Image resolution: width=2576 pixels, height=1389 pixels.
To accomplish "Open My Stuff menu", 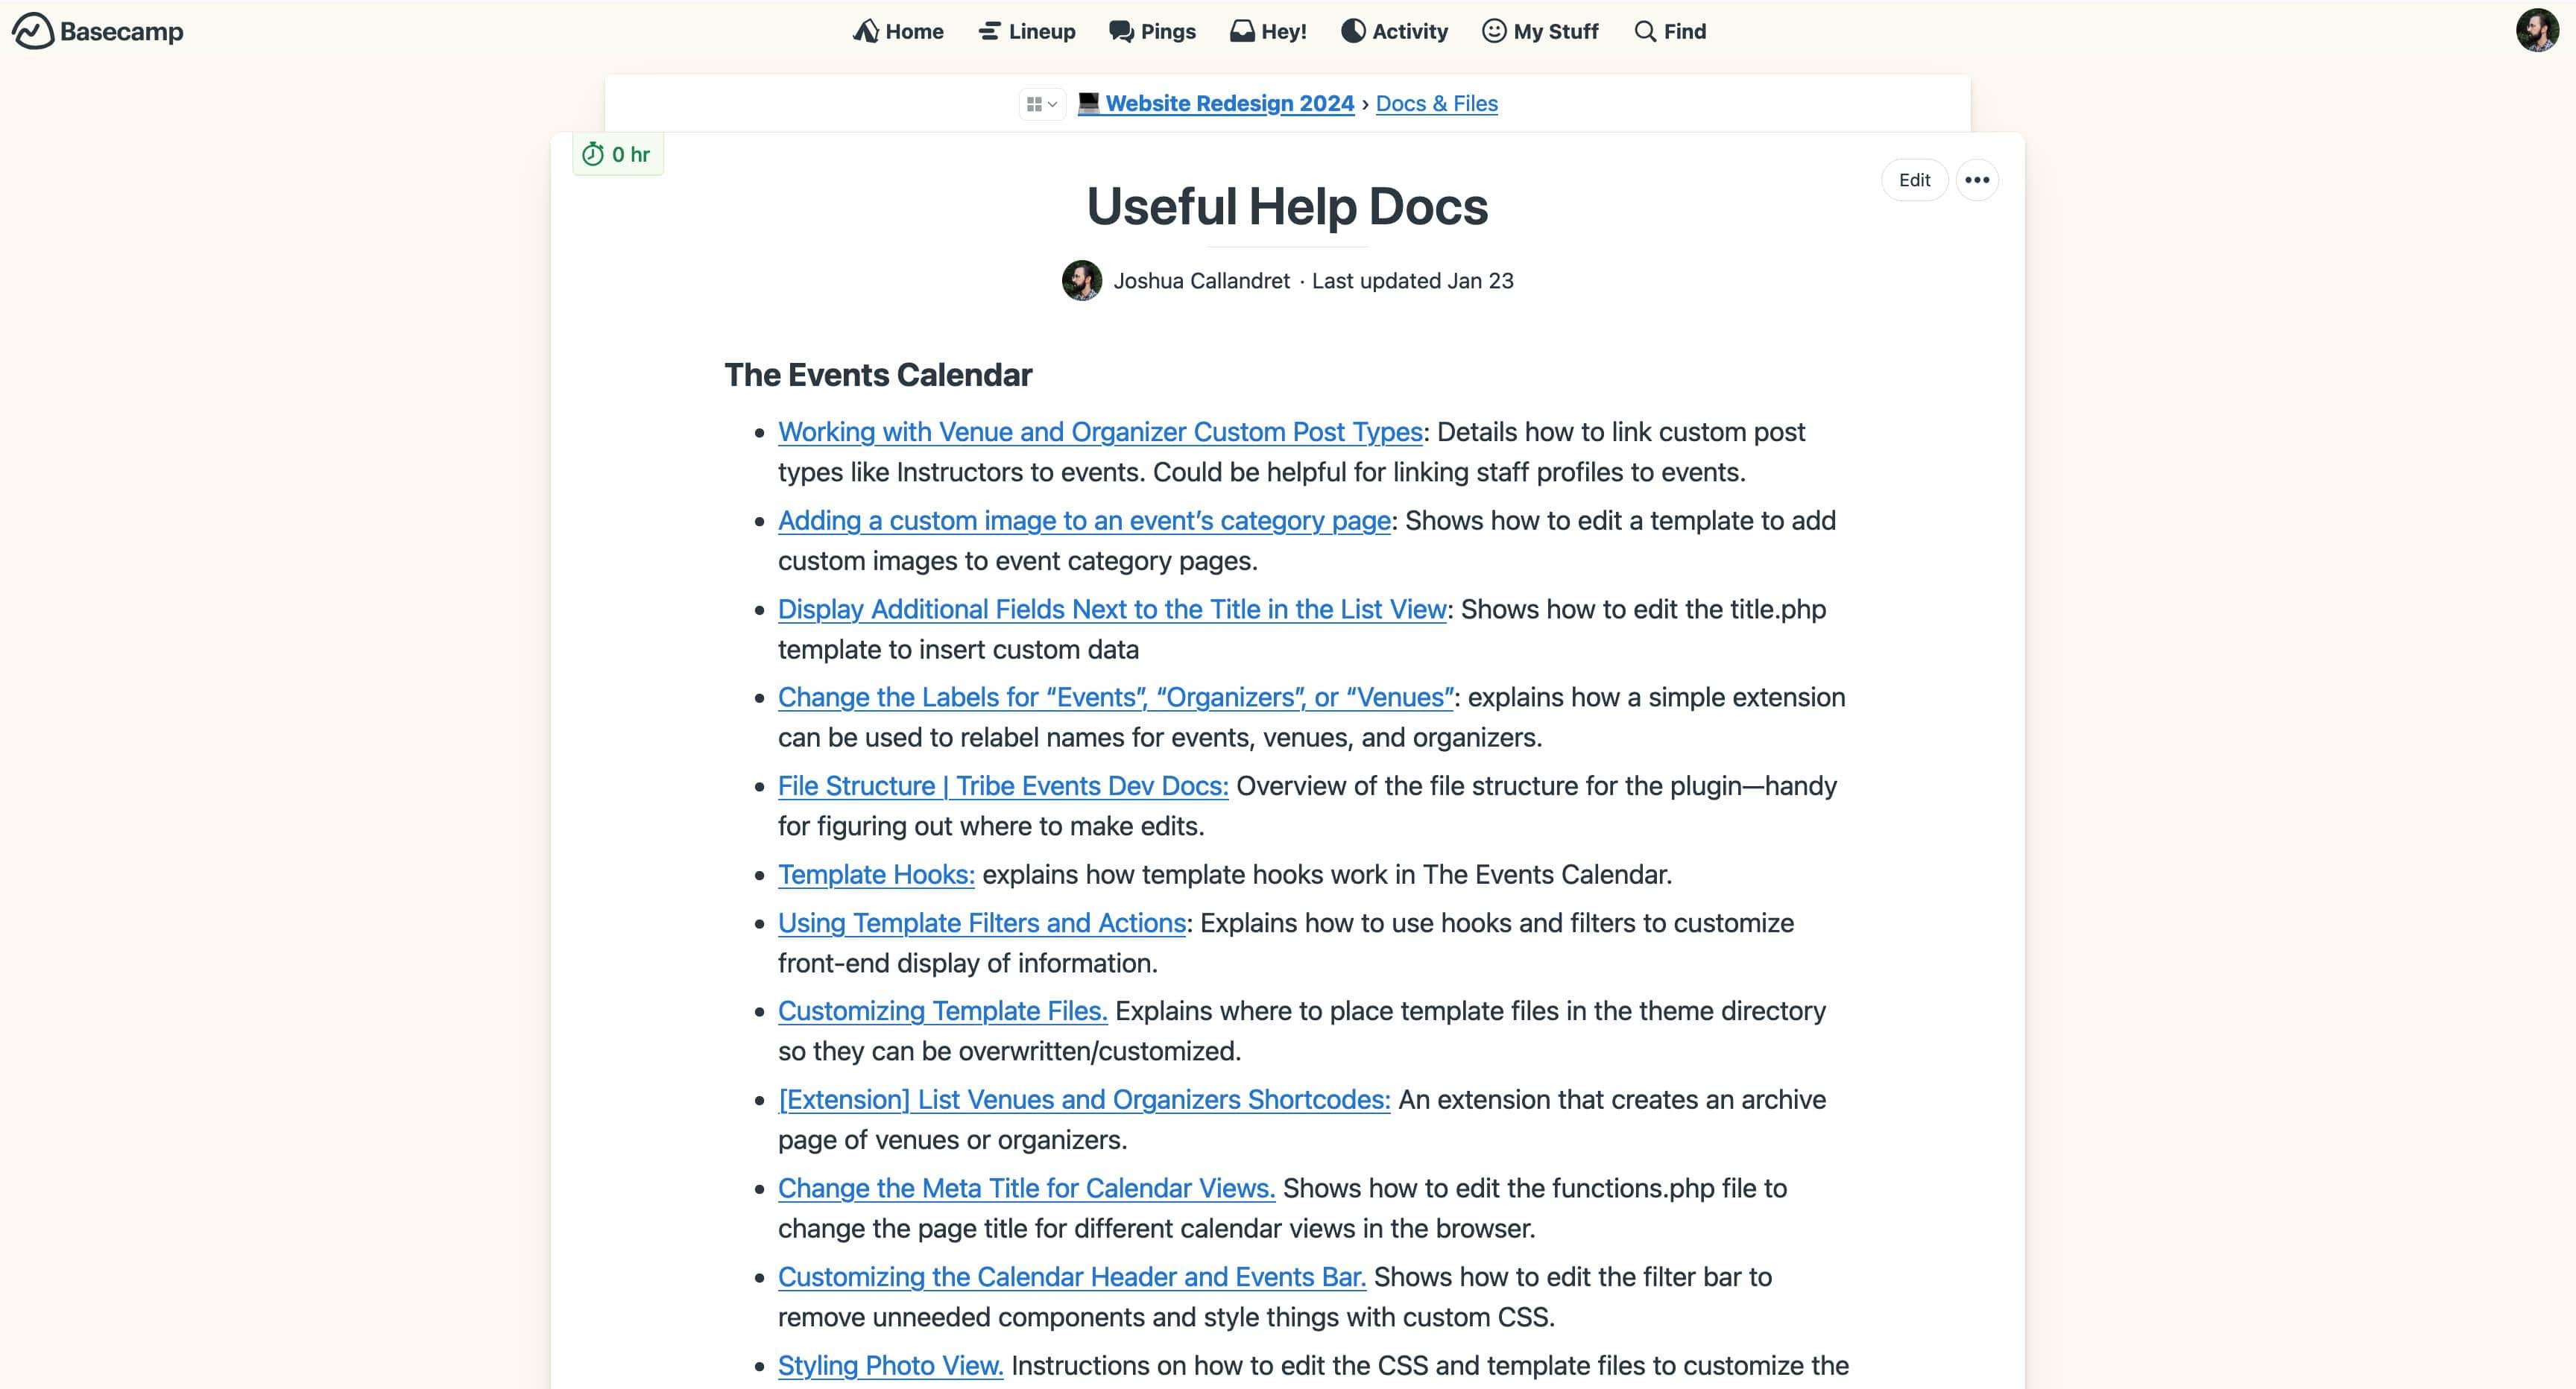I will (1540, 31).
